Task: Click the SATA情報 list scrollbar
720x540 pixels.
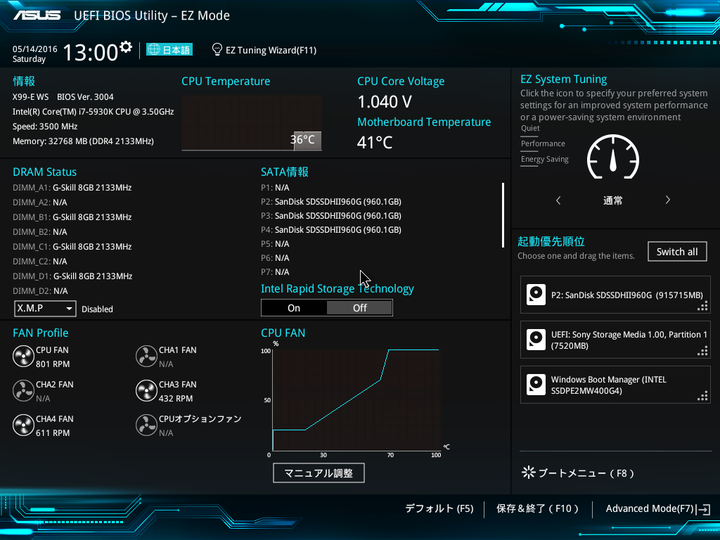Action: tap(503, 215)
